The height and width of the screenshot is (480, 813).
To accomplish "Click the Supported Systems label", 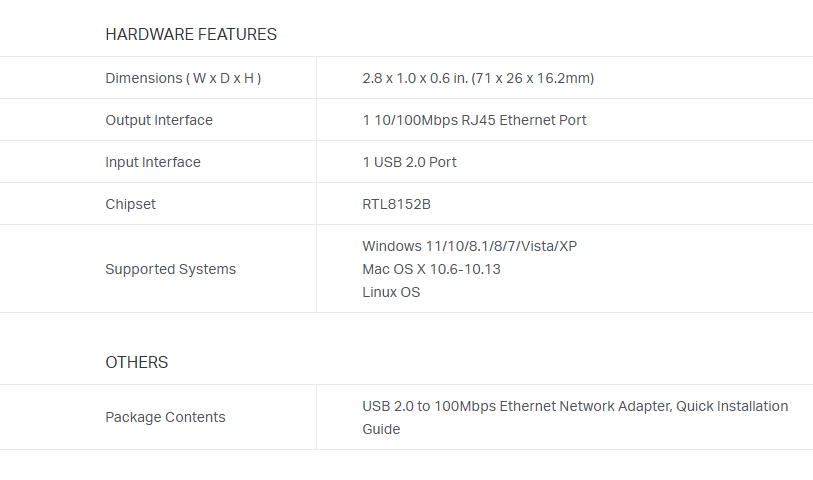I will click(171, 269).
